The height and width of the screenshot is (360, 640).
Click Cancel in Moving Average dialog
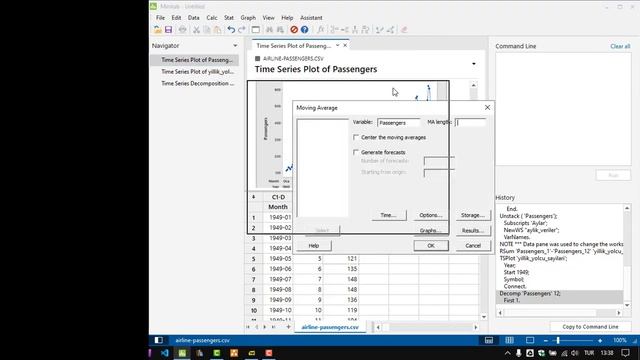pyautogui.click(x=473, y=245)
